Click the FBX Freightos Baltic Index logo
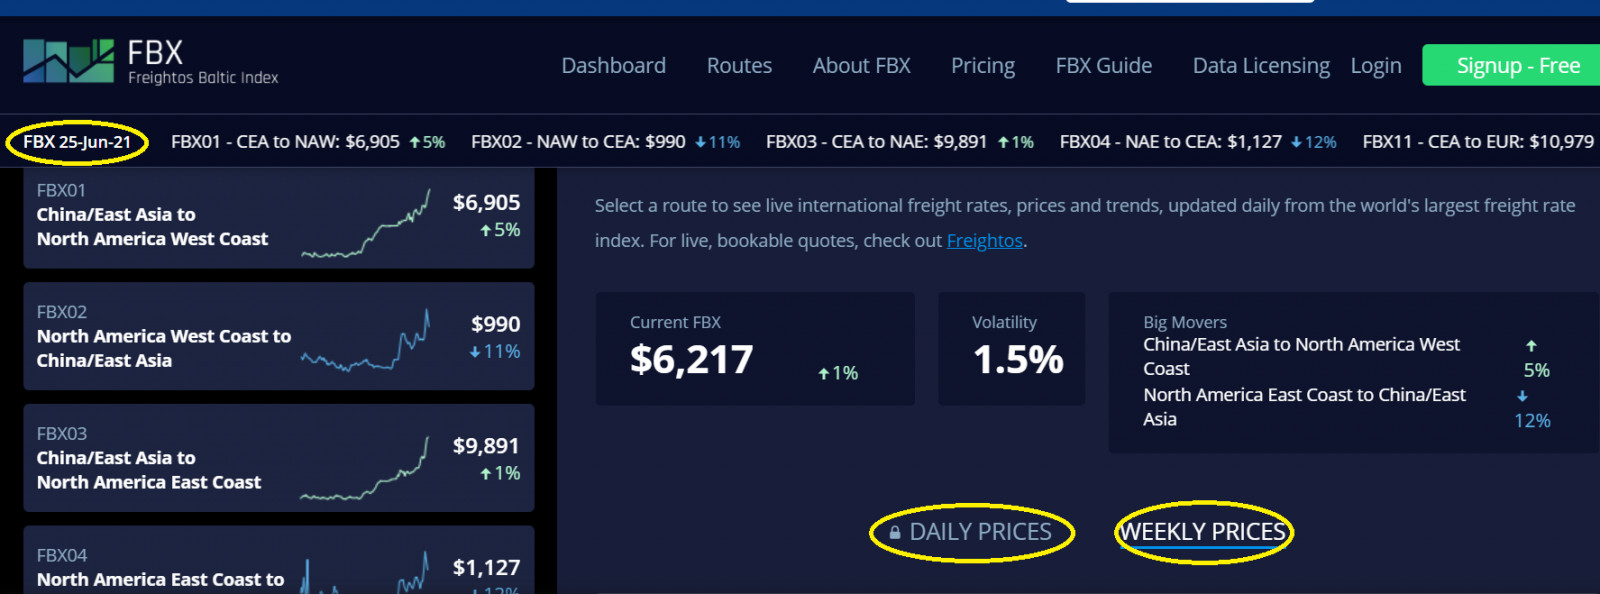The height and width of the screenshot is (594, 1600). point(150,62)
